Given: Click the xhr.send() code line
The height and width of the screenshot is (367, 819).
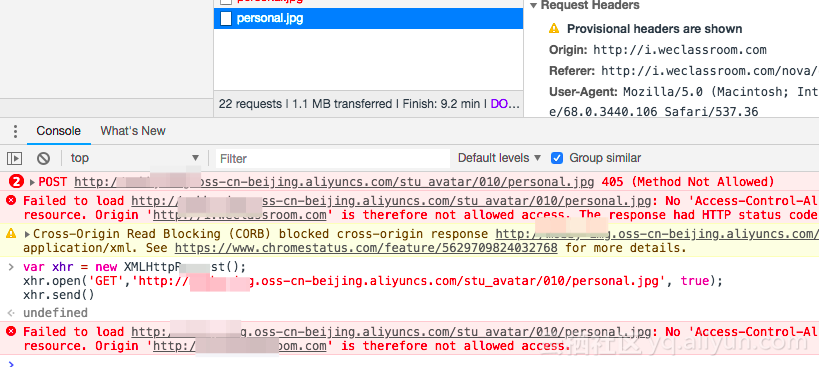Looking at the screenshot, I should pos(58,295).
